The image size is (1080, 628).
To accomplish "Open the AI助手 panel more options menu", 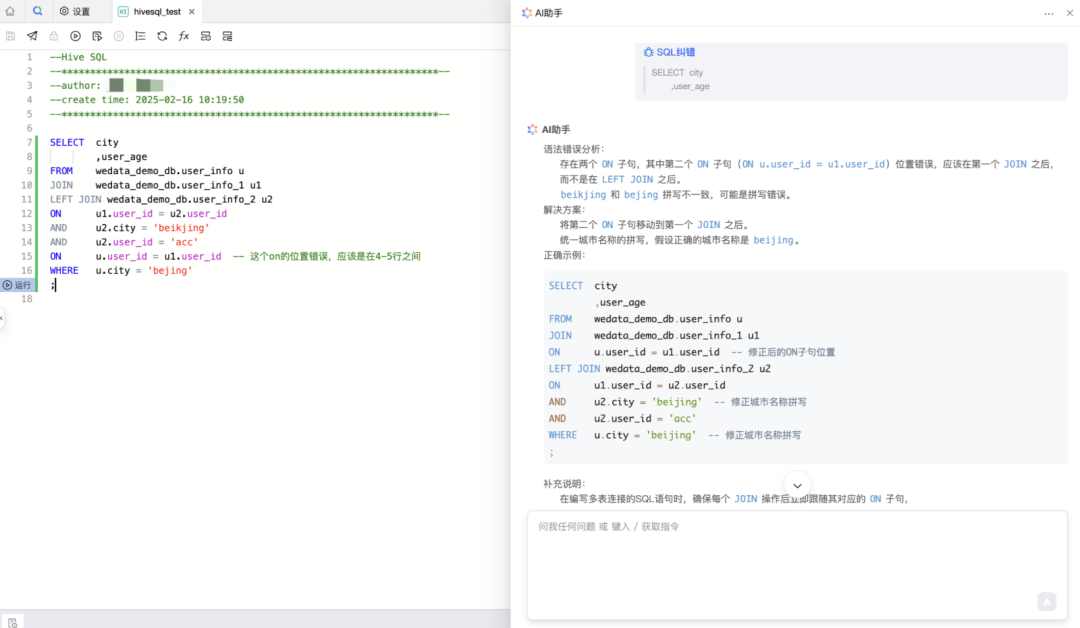I will click(x=1048, y=13).
